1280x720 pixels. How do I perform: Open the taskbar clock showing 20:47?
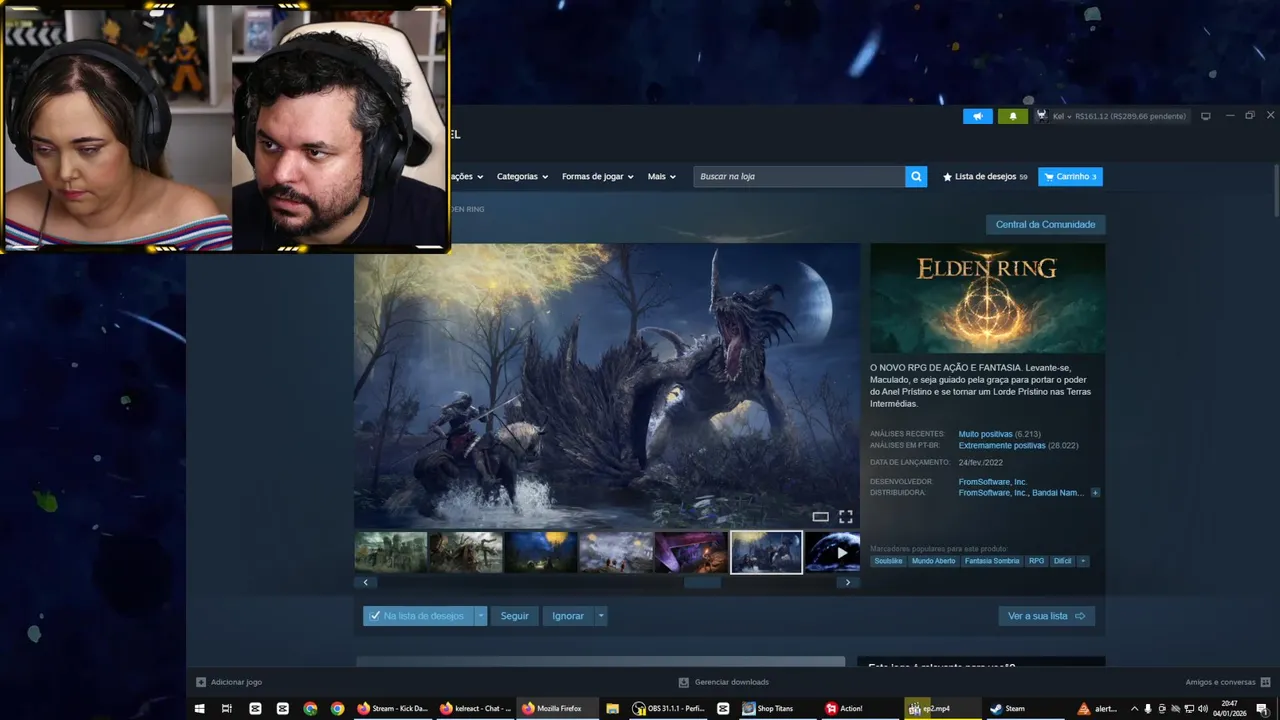[1229, 708]
